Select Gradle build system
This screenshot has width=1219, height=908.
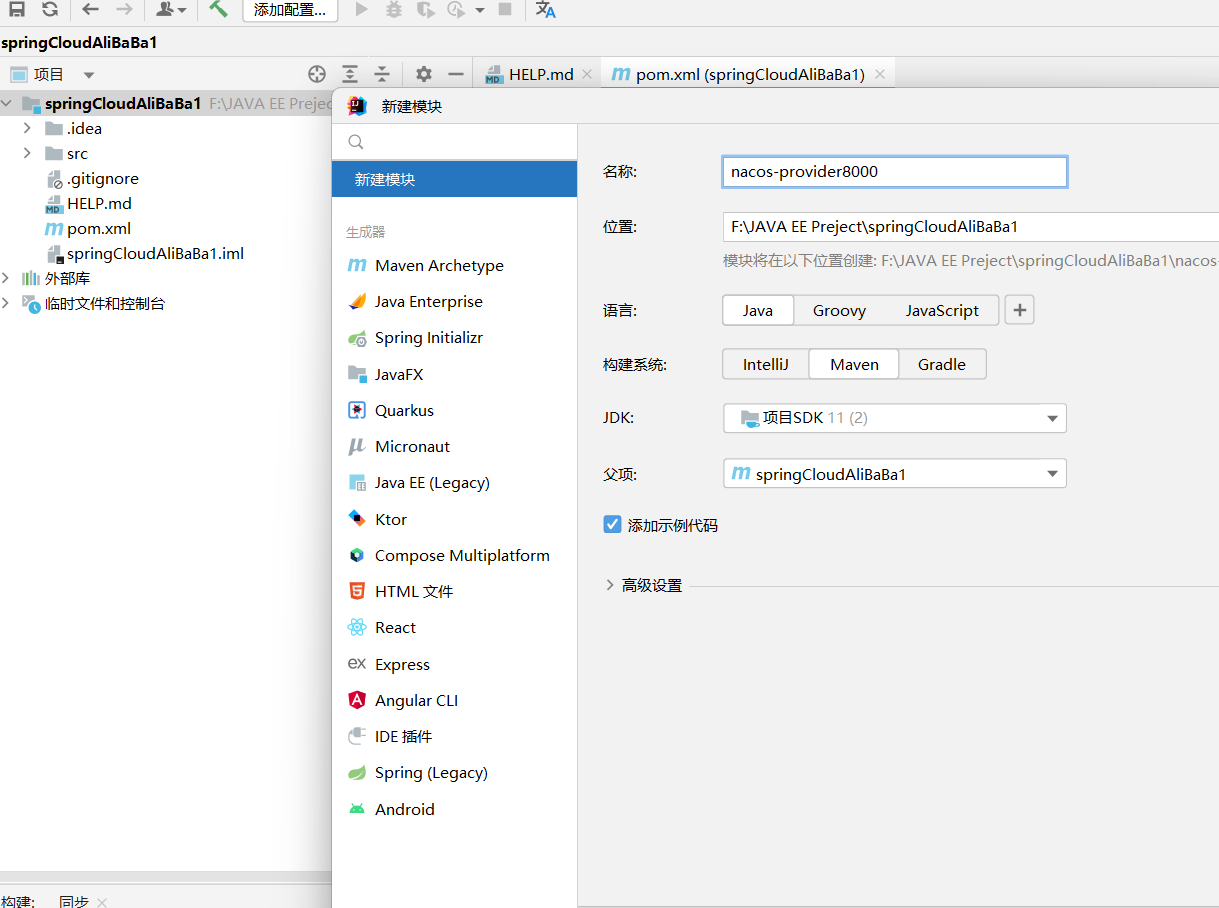(942, 364)
